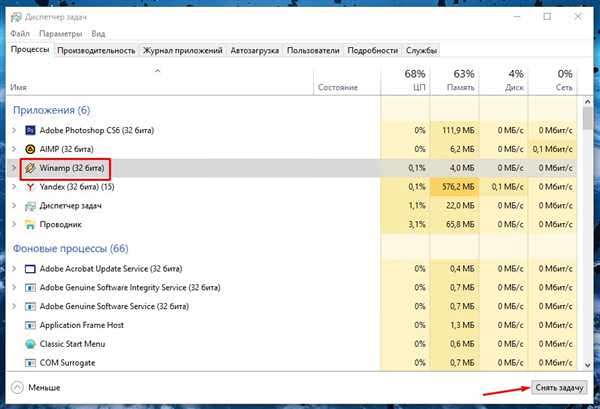The height and width of the screenshot is (409, 600).
Task: Click the scrollbar down arrow
Action: 588,365
